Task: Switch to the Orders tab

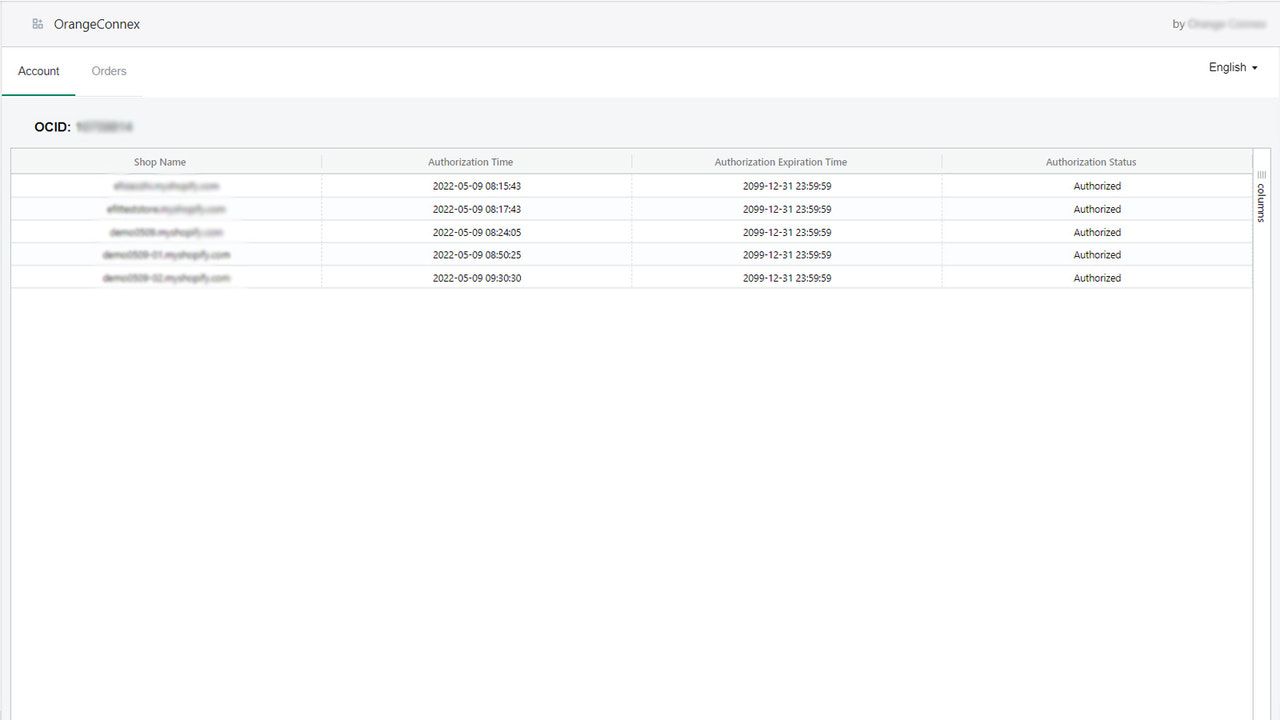Action: [x=108, y=71]
